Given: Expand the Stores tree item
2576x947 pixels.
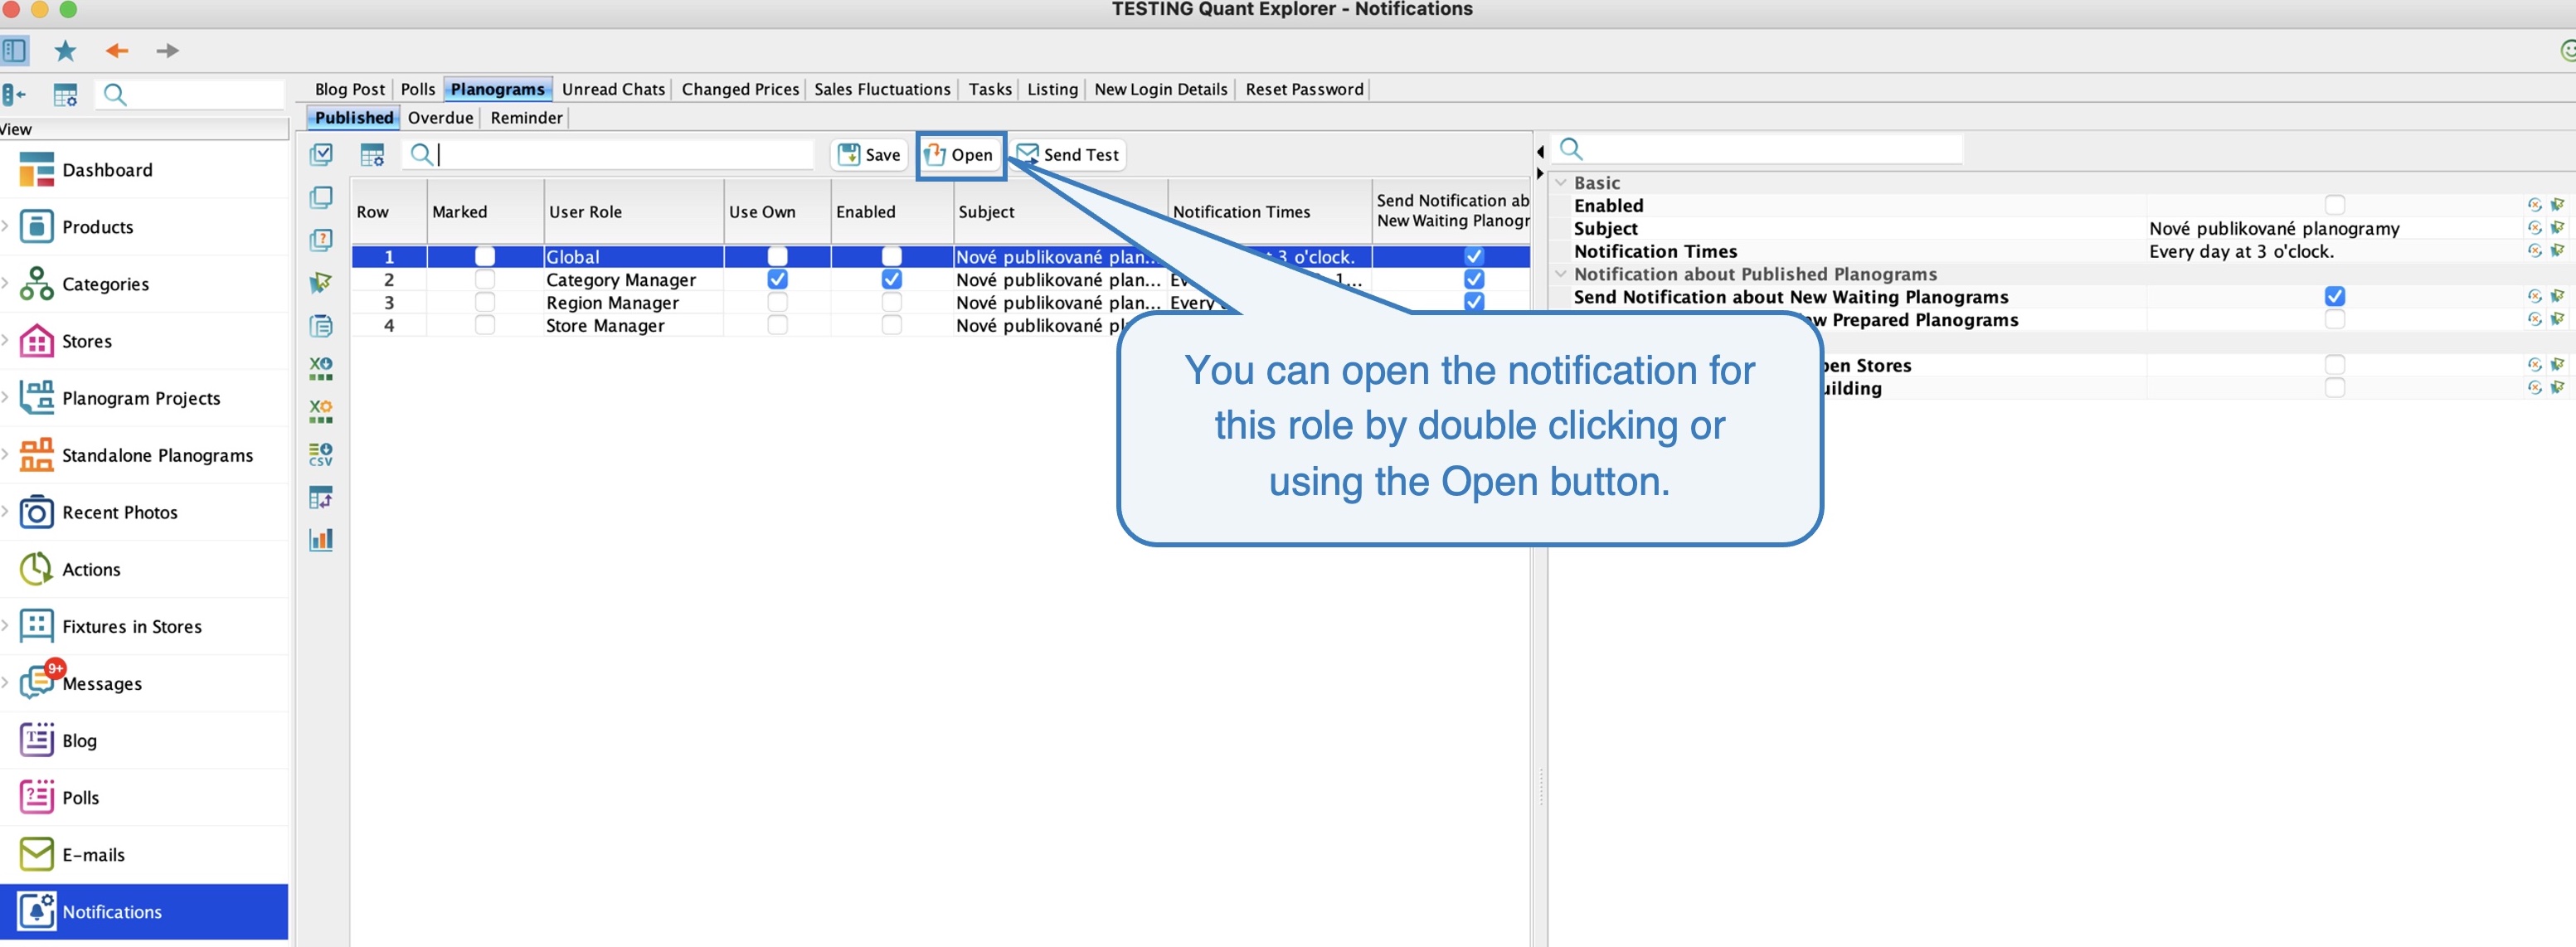Looking at the screenshot, I should (6, 340).
